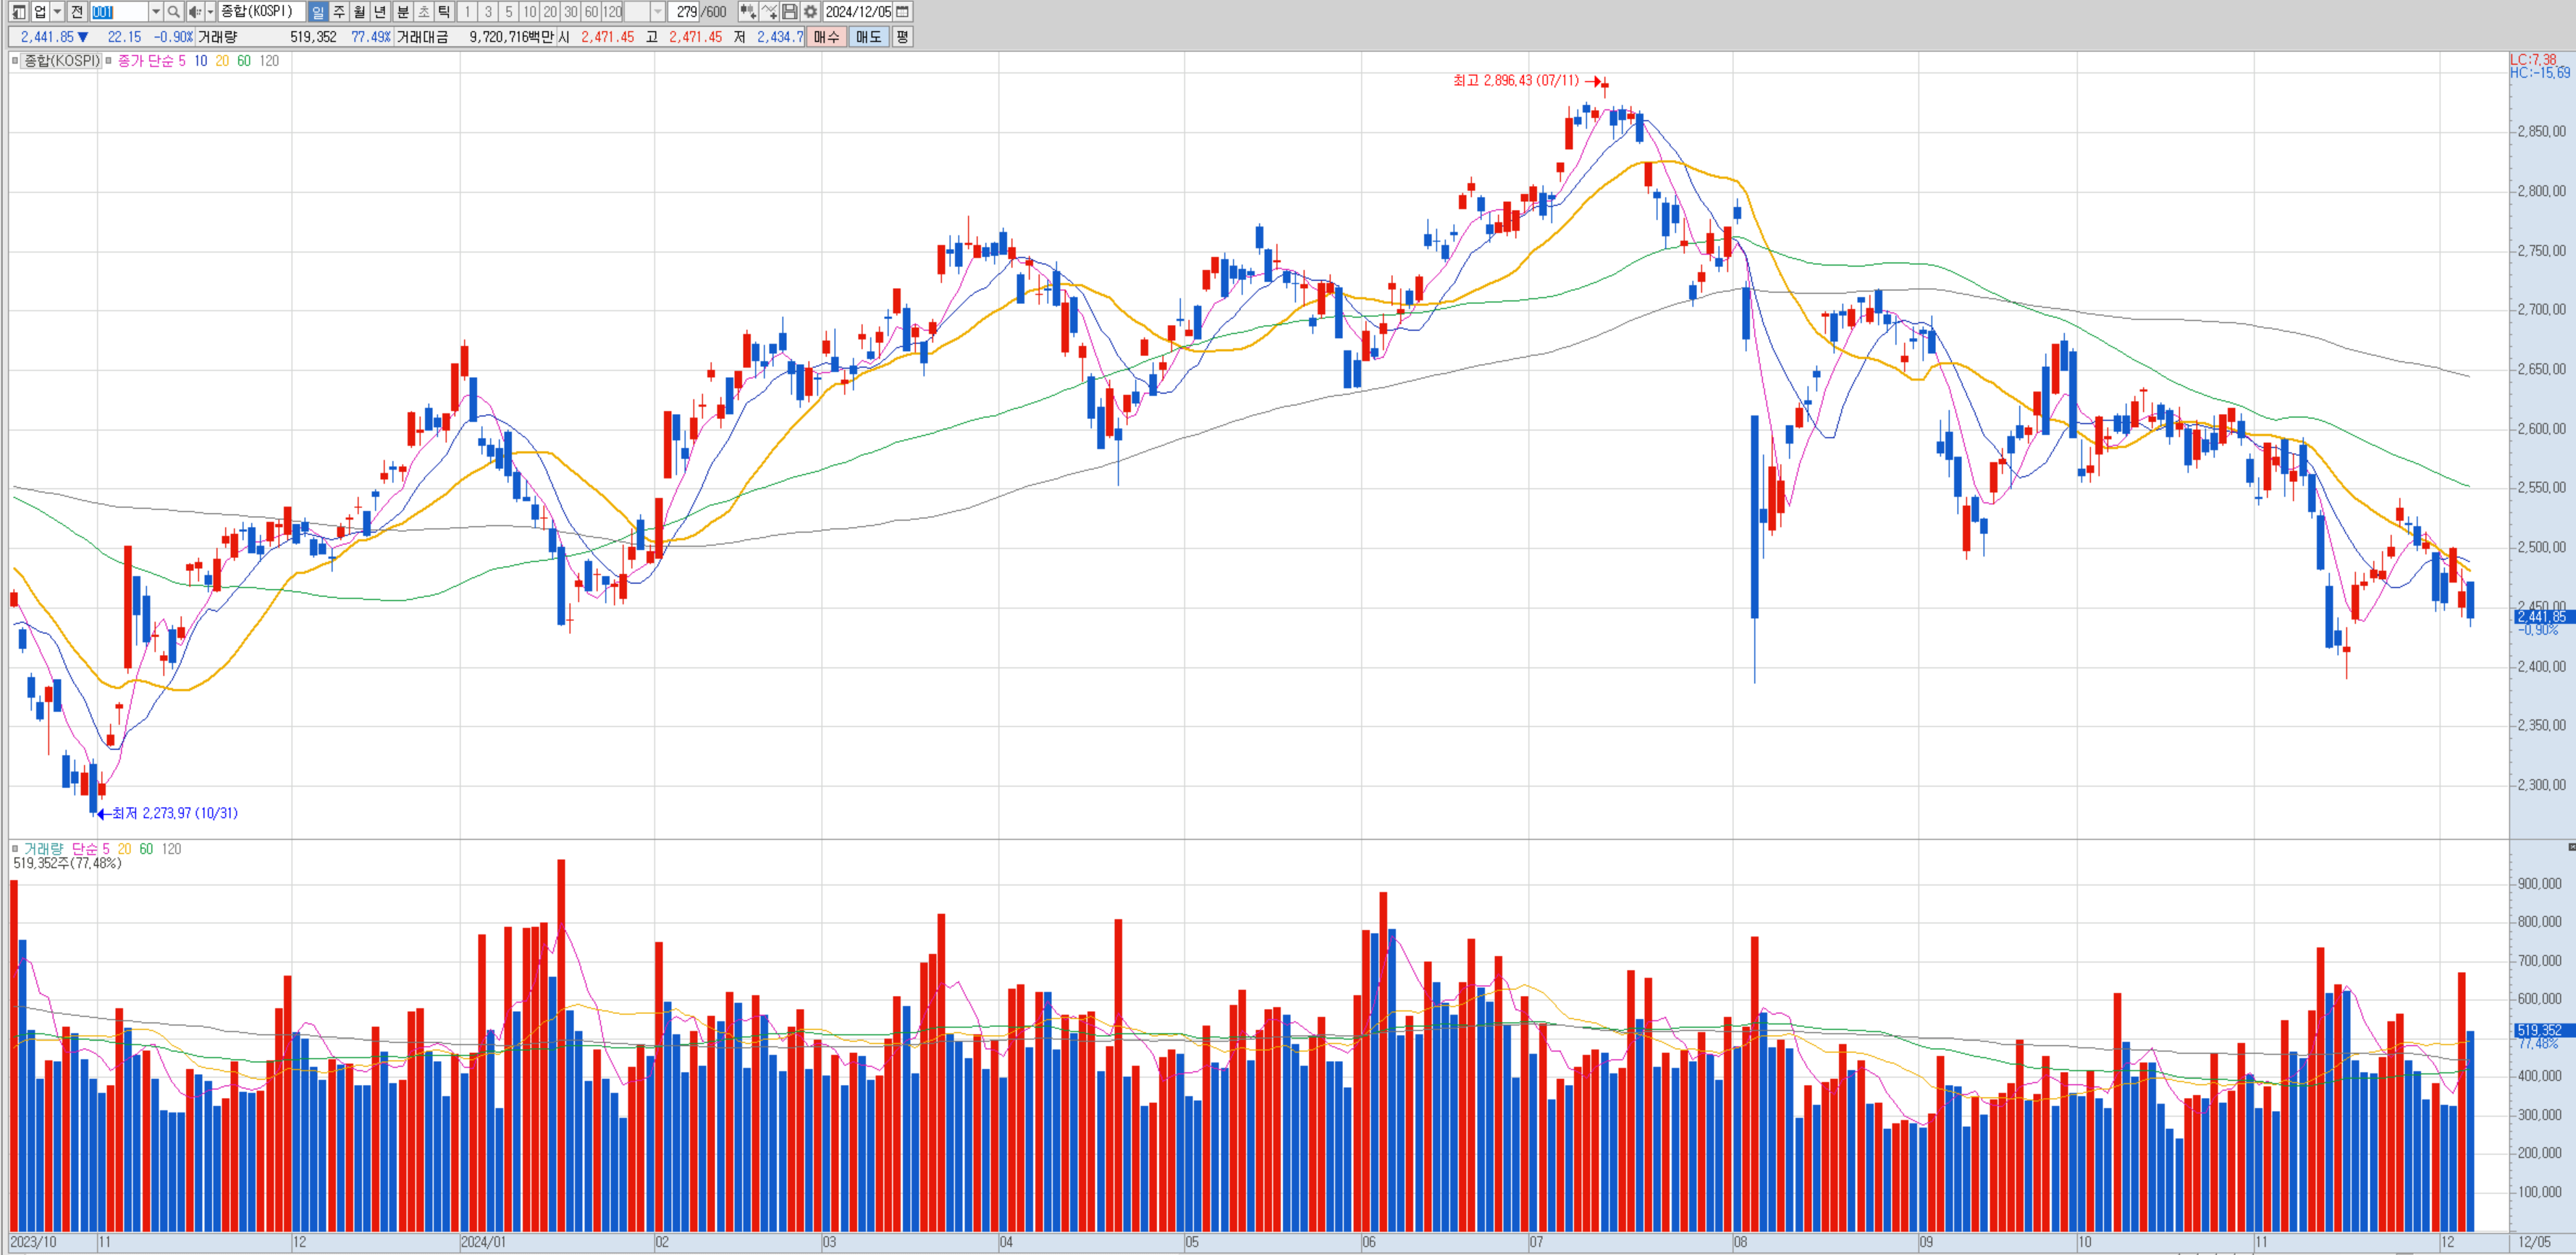The height and width of the screenshot is (1255, 2576).
Task: Expand the 001 code dropdown arrow
Action: click(156, 12)
